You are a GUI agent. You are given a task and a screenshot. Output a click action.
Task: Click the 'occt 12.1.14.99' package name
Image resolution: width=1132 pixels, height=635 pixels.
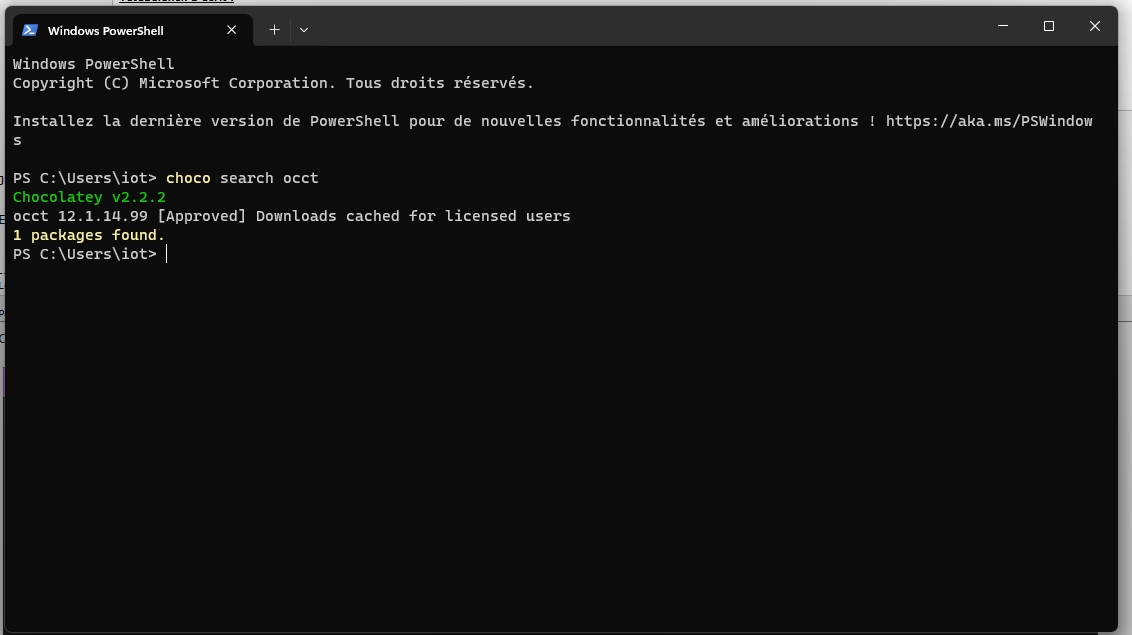(x=80, y=216)
